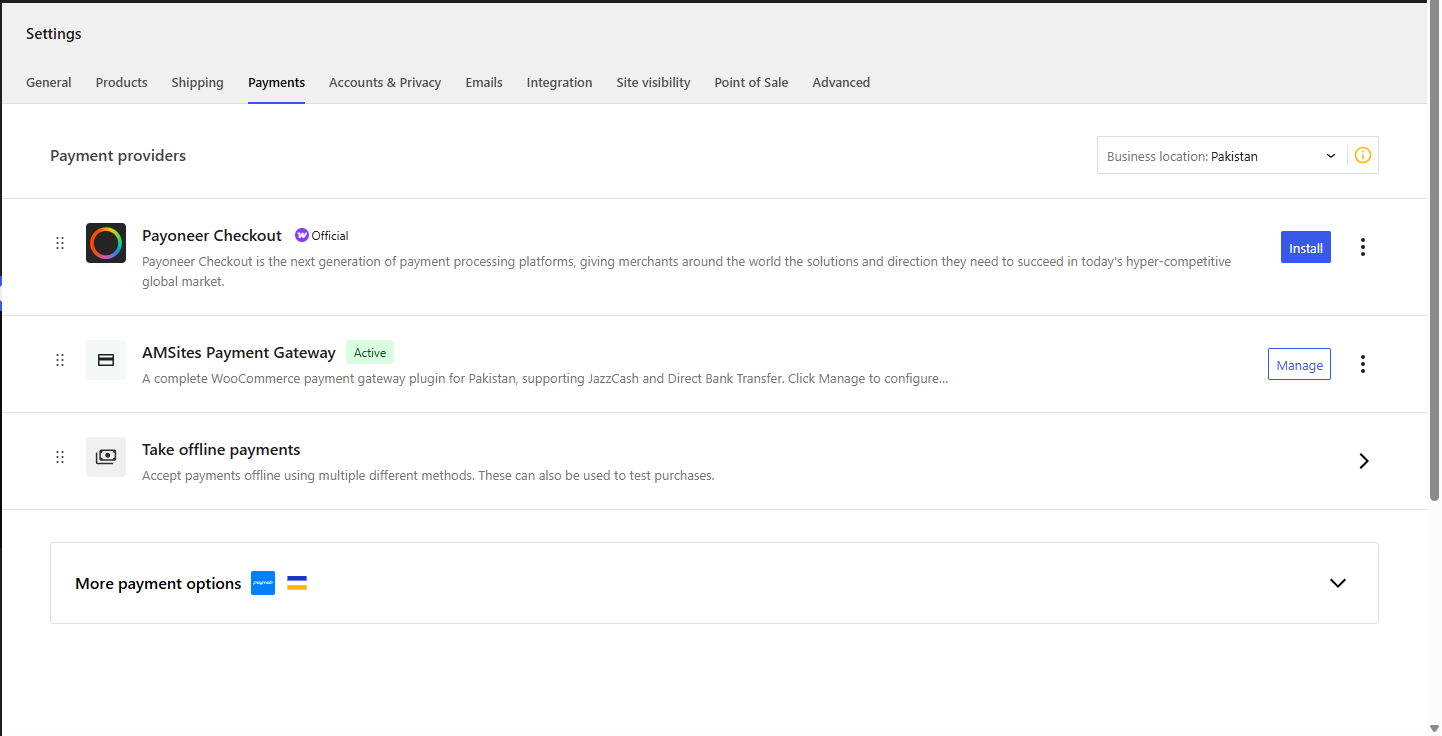Switch to the General settings tab
1442x736 pixels.
click(x=49, y=83)
